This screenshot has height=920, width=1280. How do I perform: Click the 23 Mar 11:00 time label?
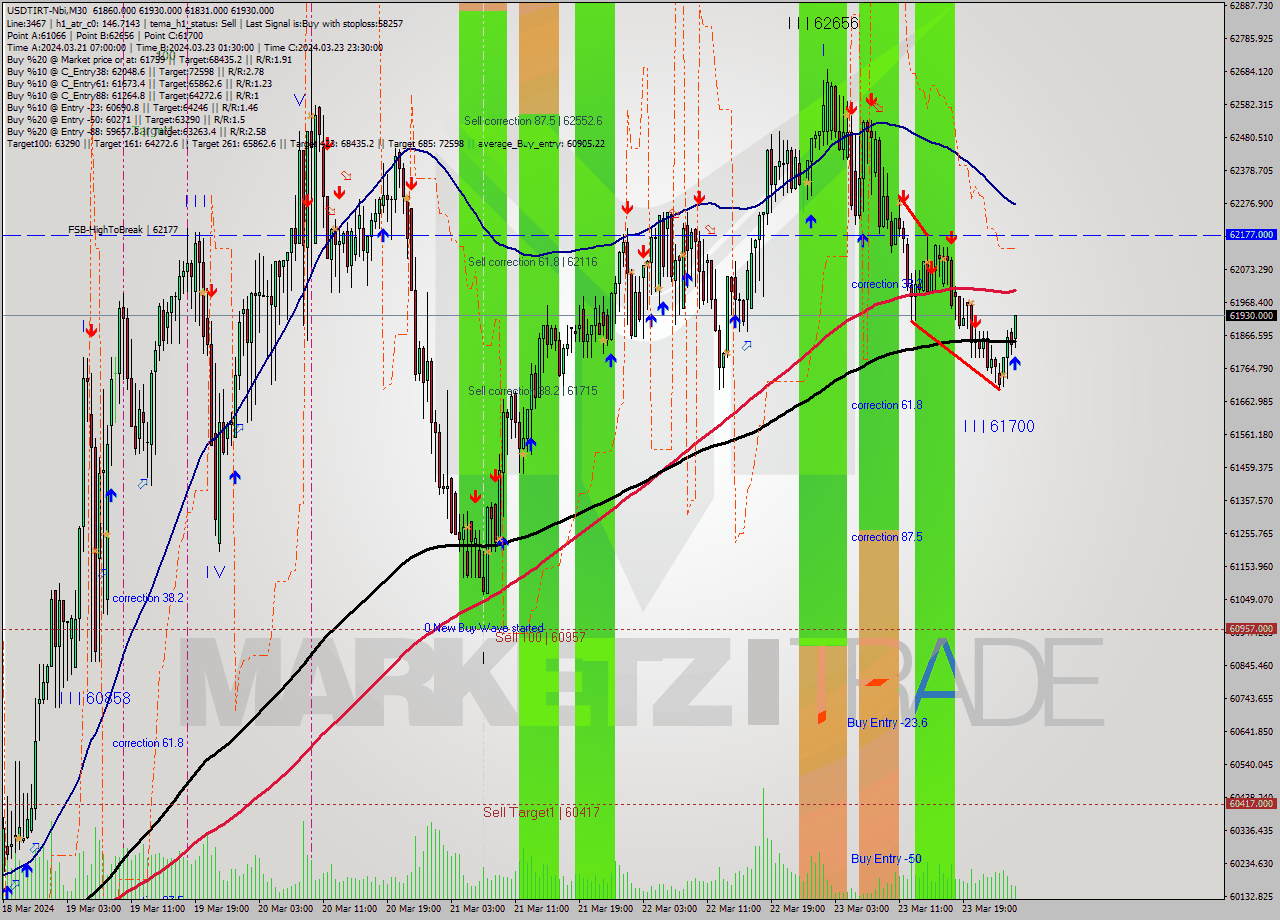(925, 910)
